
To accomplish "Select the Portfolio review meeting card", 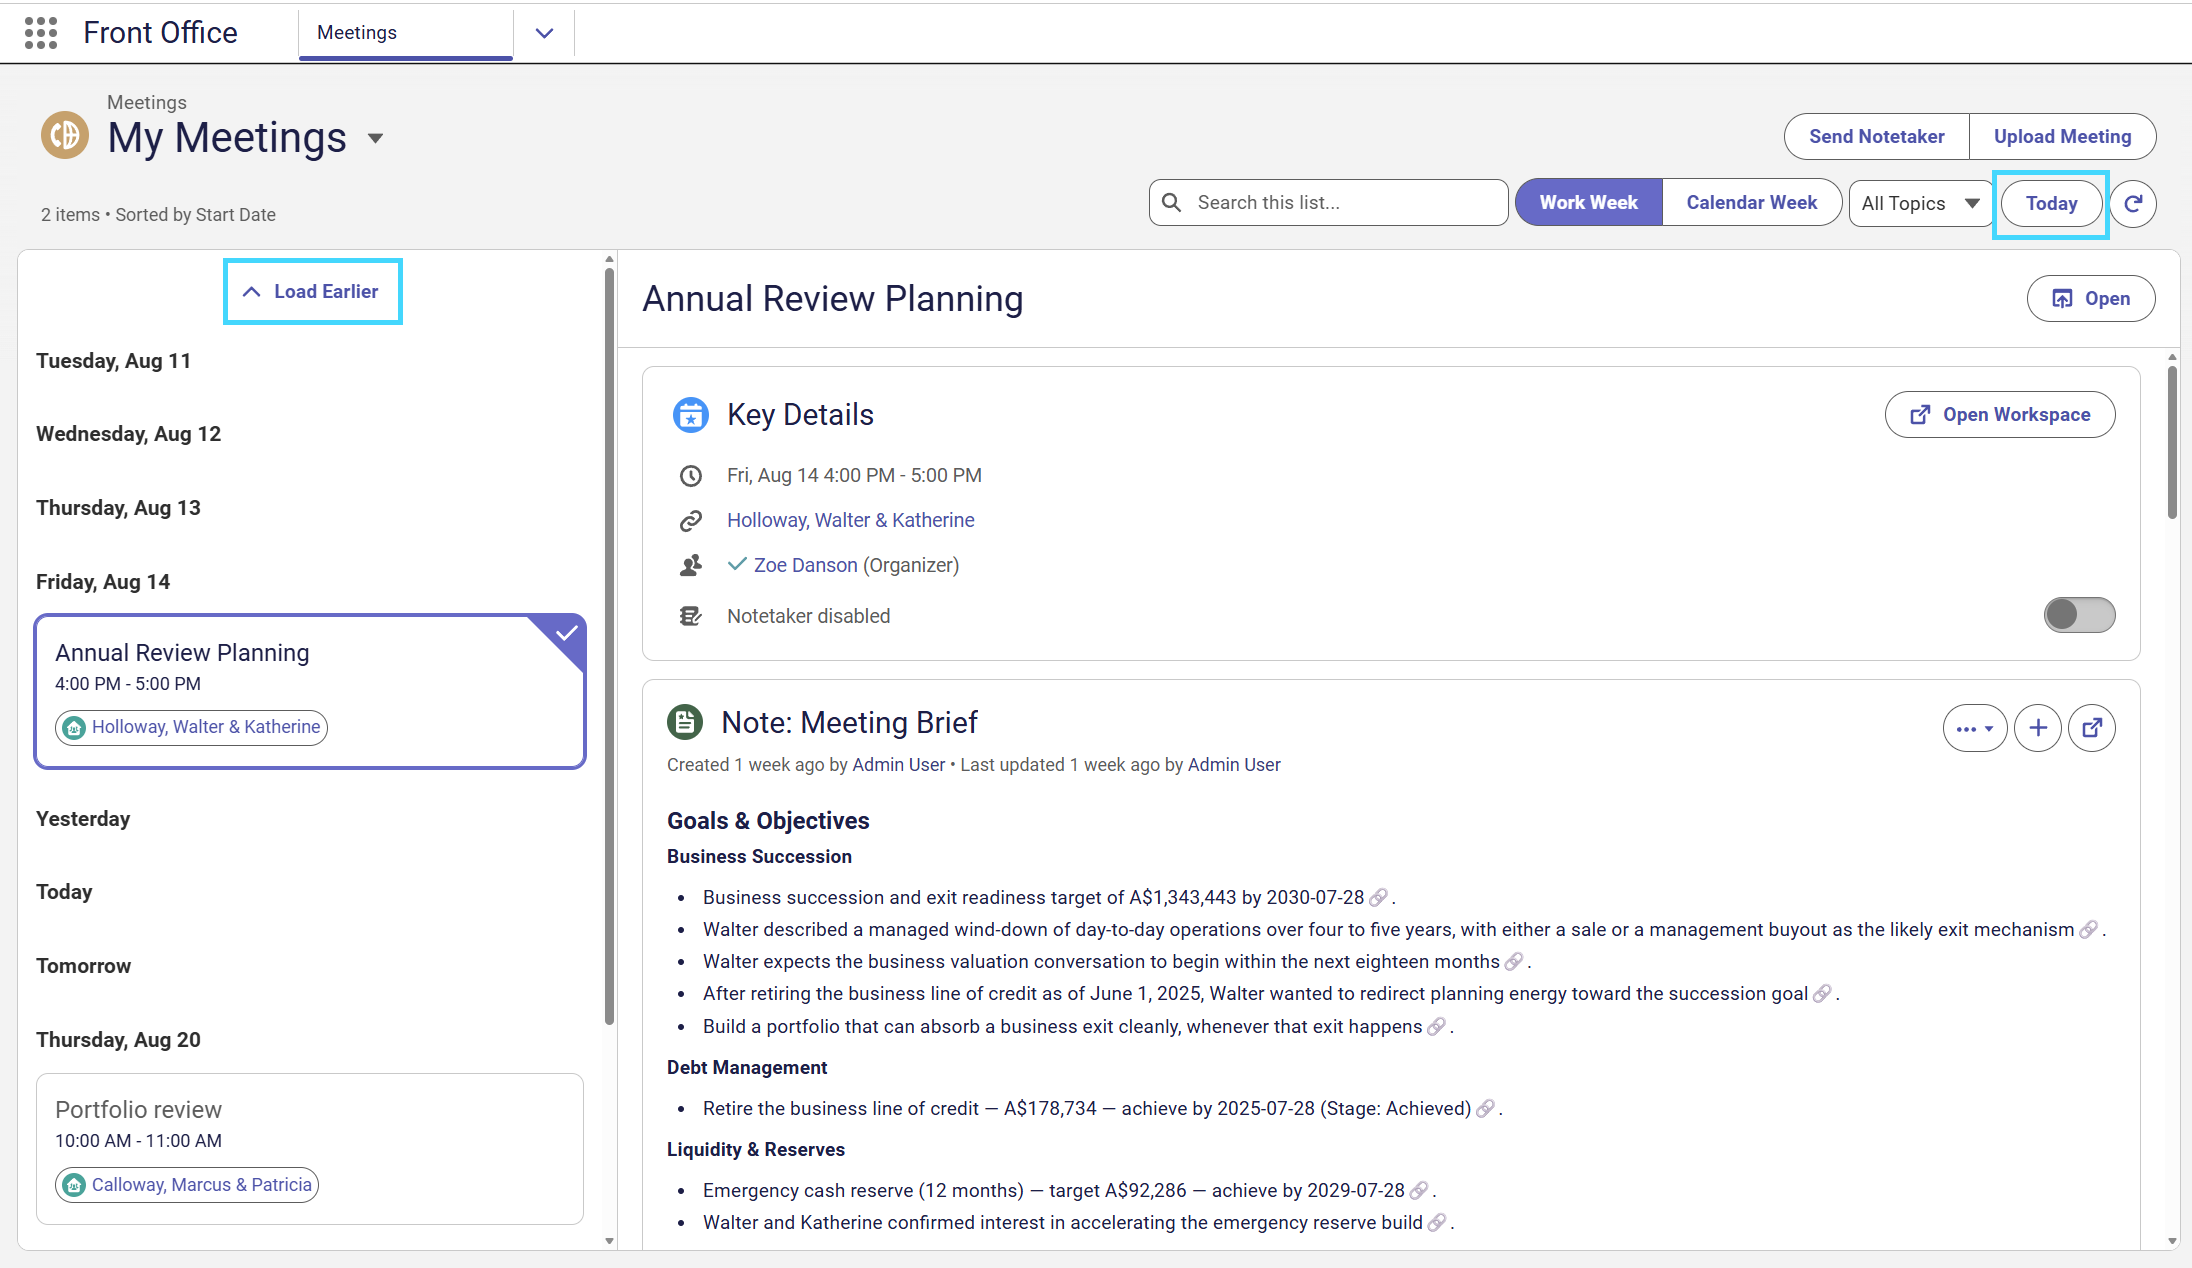I will 310,1149.
